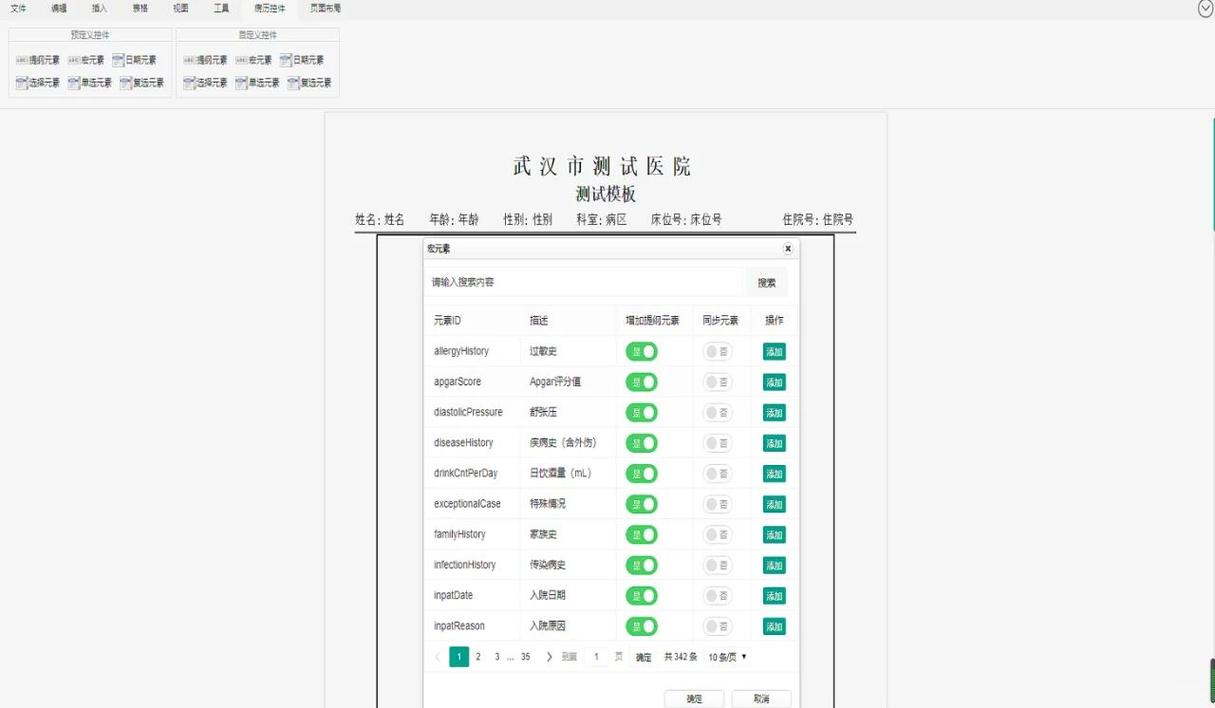Click the 过敏史 description cell

(543, 351)
